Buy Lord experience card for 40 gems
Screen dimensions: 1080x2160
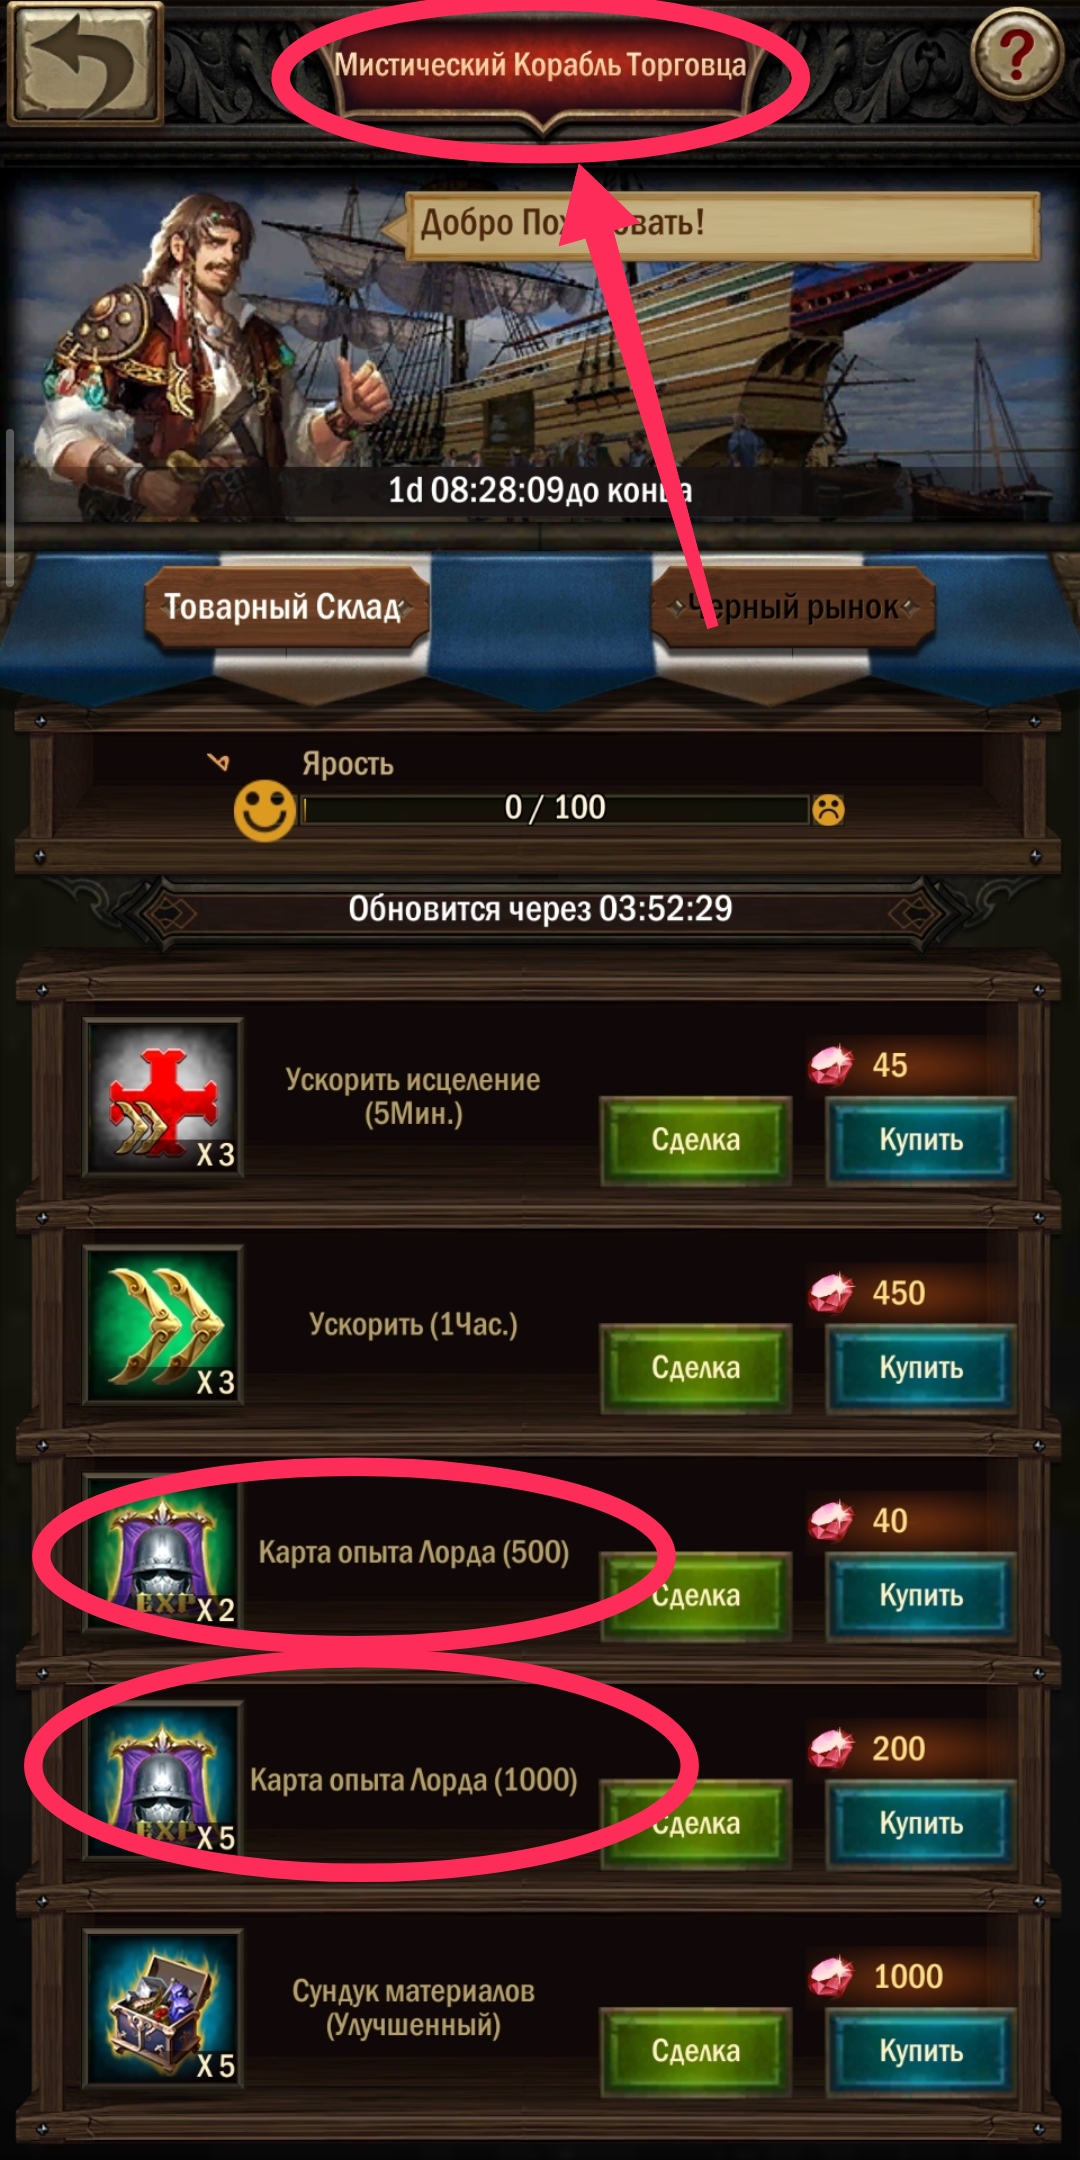tap(921, 1596)
